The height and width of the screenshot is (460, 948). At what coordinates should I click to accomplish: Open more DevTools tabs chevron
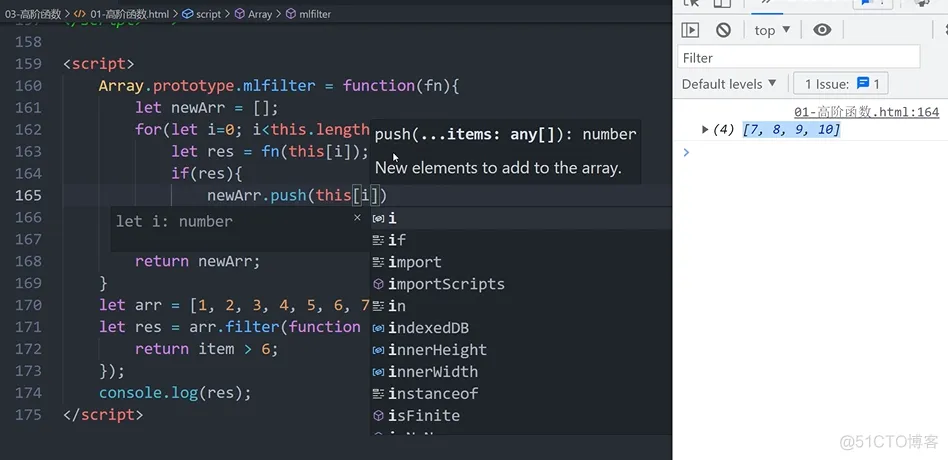[x=766, y=2]
